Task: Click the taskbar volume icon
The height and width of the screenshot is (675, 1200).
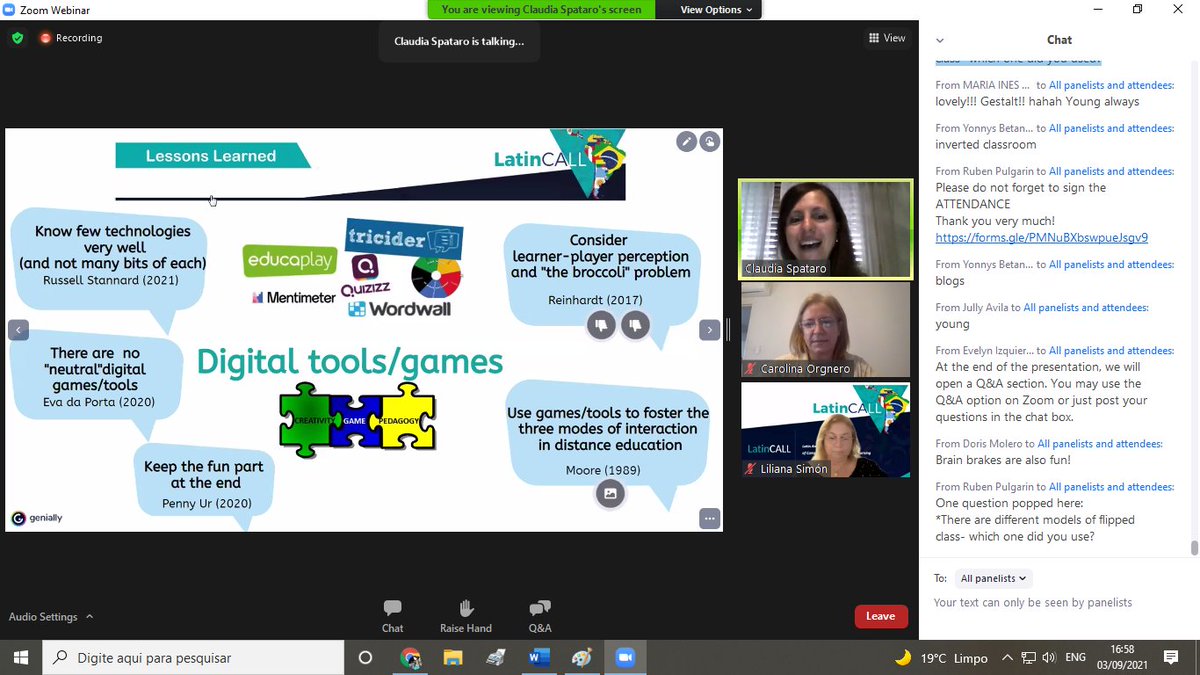Action: pyautogui.click(x=1047, y=658)
